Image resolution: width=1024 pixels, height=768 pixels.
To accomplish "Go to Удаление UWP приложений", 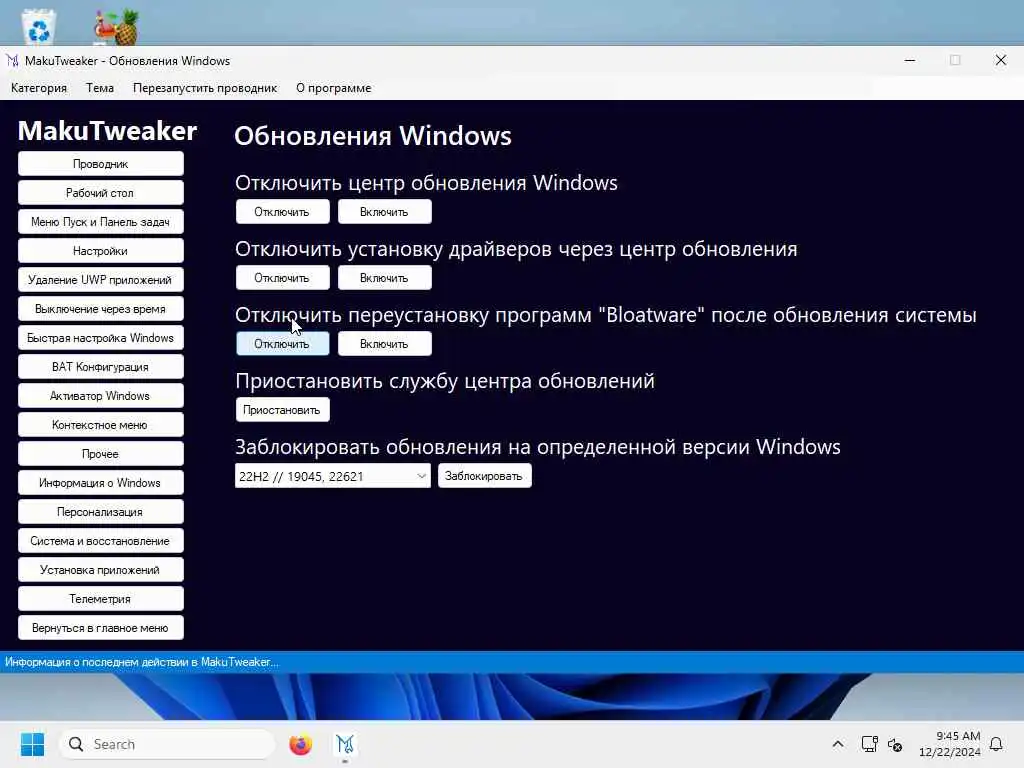I will coord(101,280).
